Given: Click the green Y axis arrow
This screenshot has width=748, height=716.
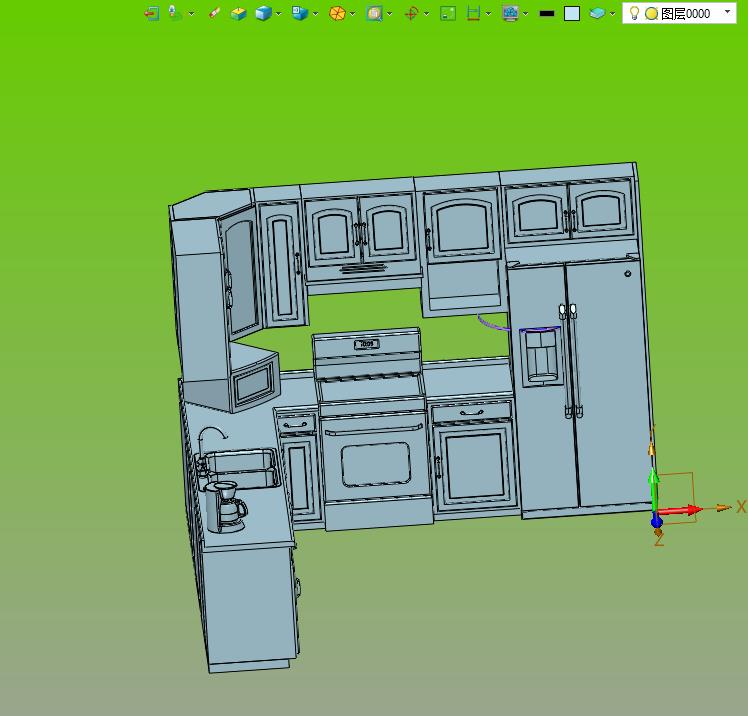Looking at the screenshot, I should (653, 490).
